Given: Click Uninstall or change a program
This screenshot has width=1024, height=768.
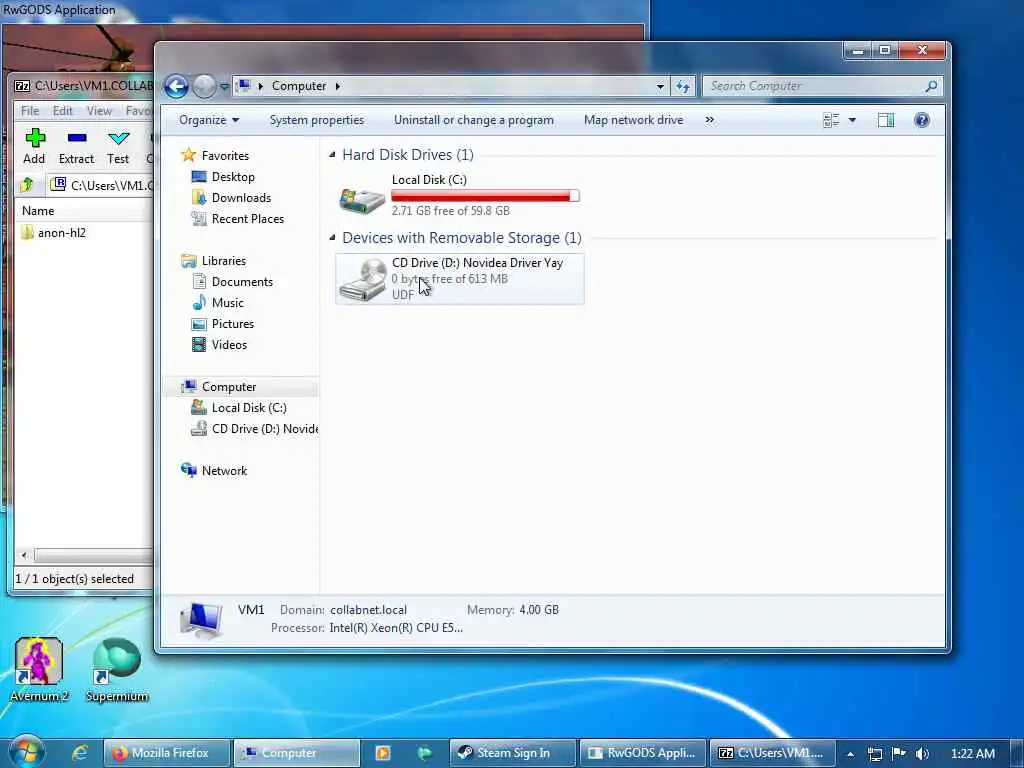Looking at the screenshot, I should click(x=473, y=120).
